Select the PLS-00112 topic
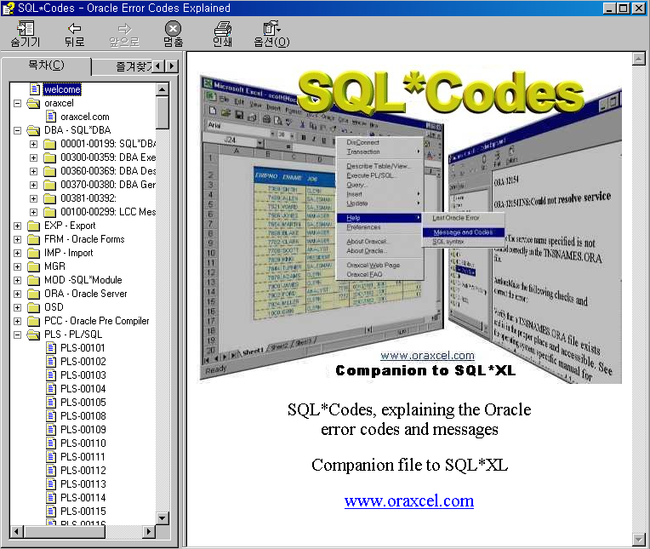 [83, 471]
